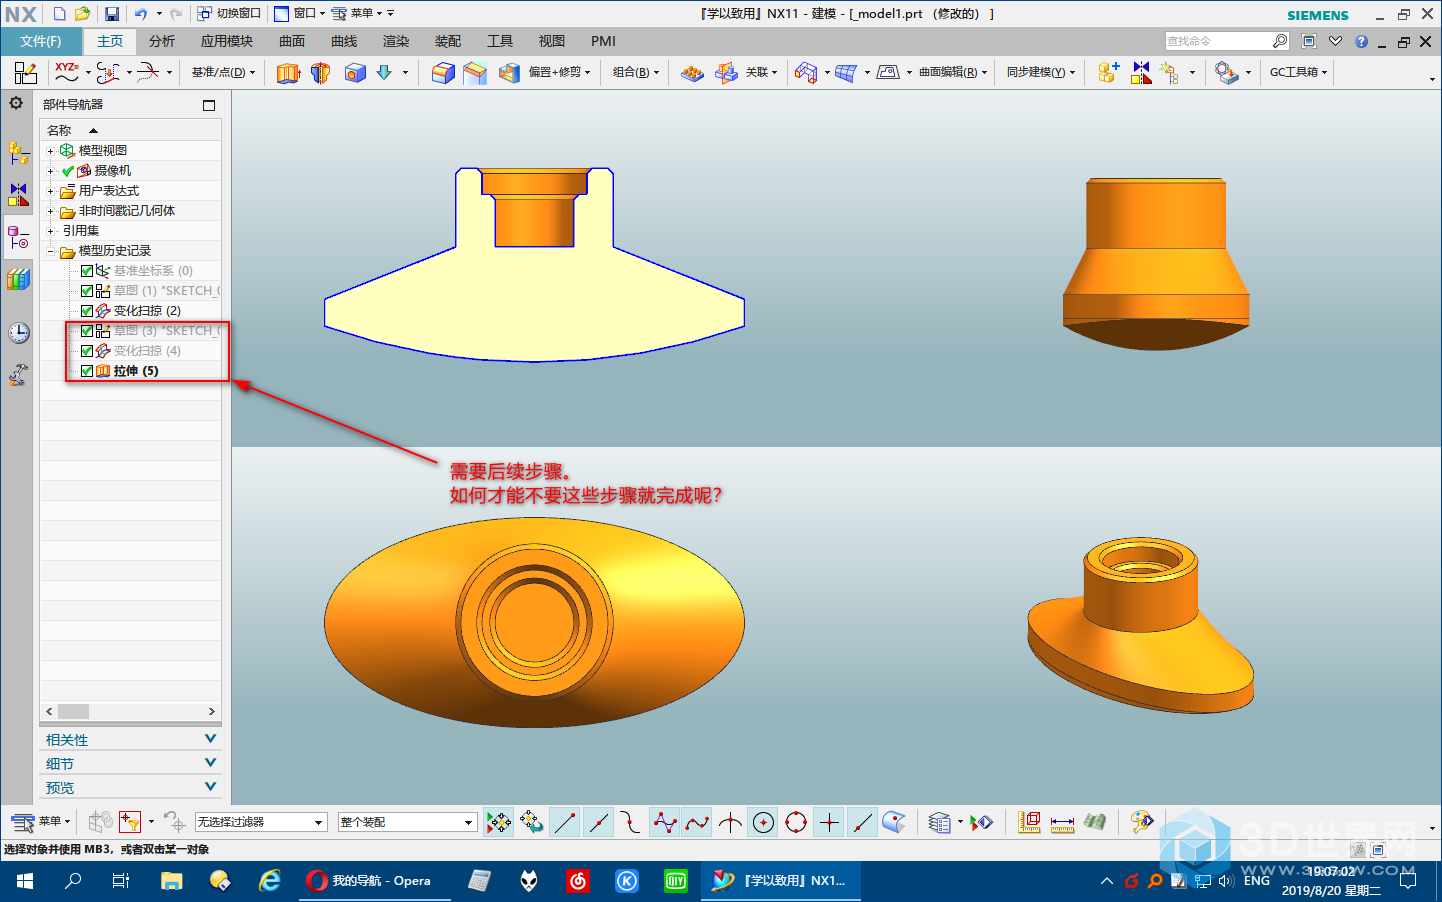The height and width of the screenshot is (902, 1442).
Task: Click the 偏置+修剪 group button
Action: pyautogui.click(x=559, y=72)
